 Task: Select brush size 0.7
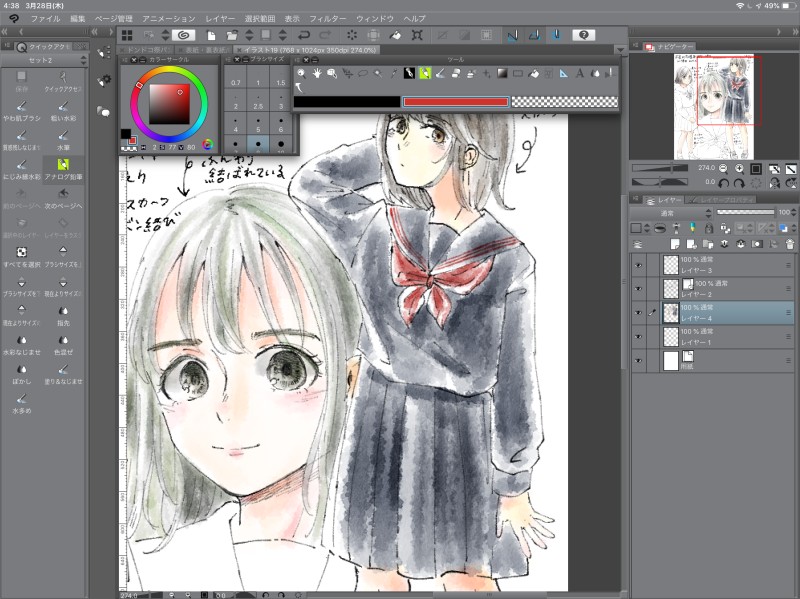(236, 78)
